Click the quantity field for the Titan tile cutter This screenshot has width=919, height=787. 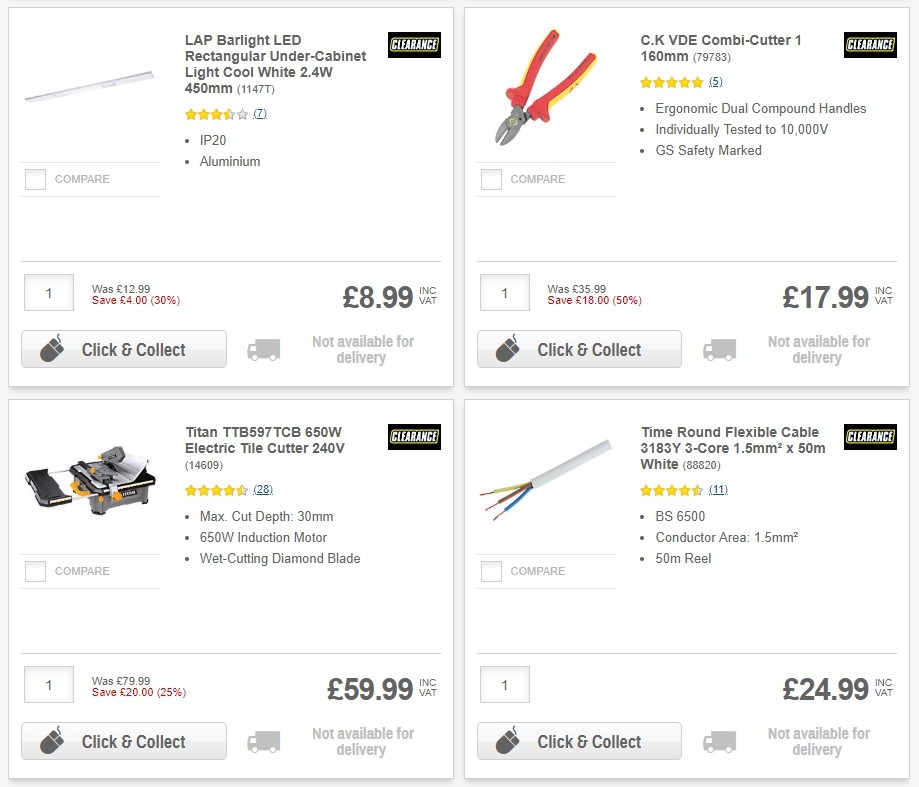49,684
